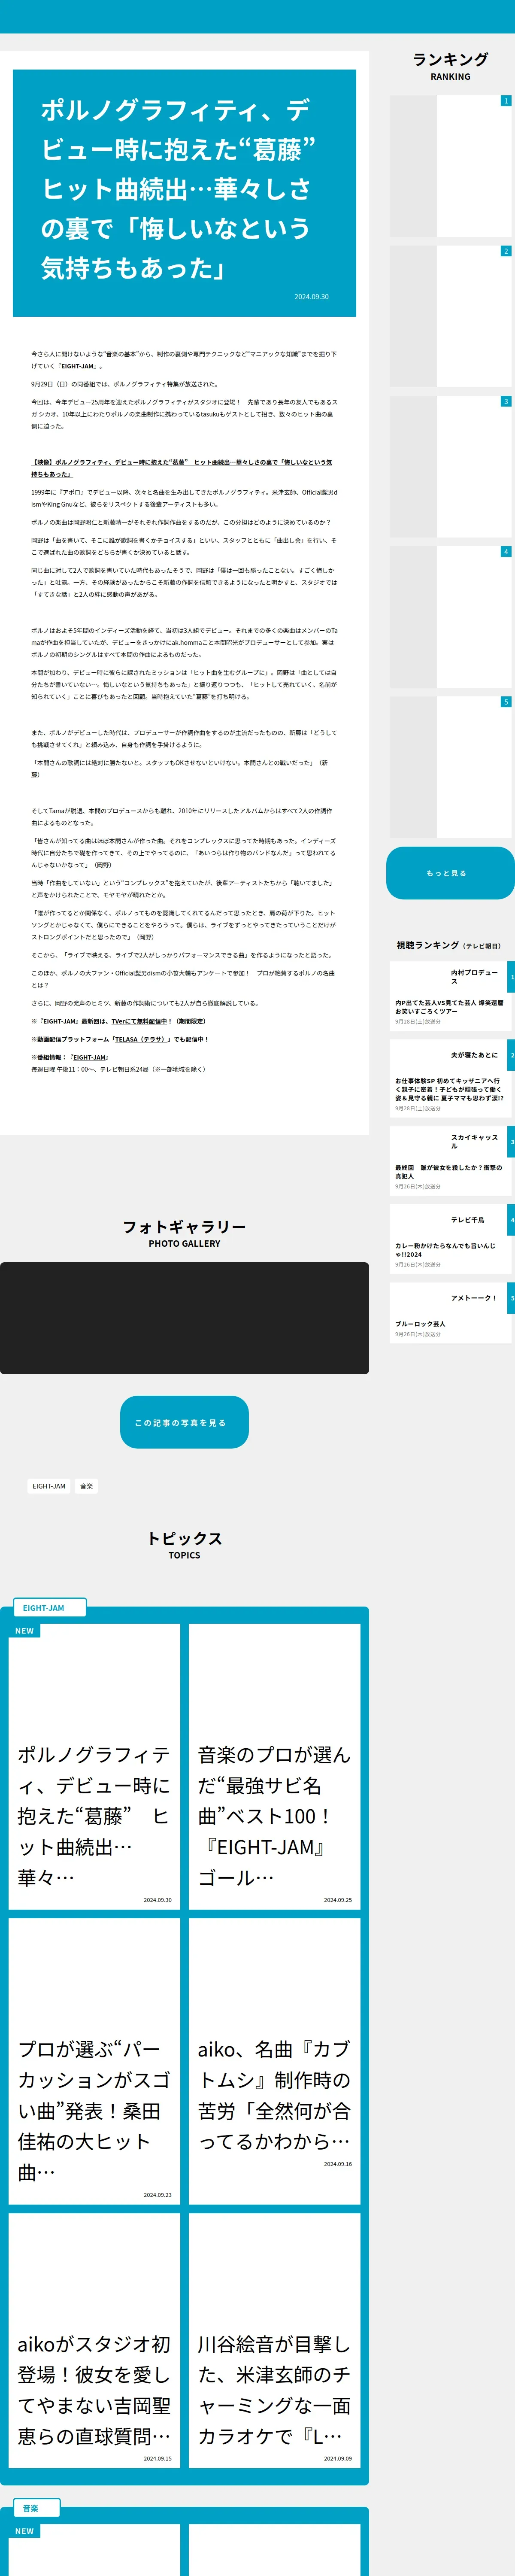Click the トピックス TOPICS heading
515x2576 pixels.
click(184, 1545)
